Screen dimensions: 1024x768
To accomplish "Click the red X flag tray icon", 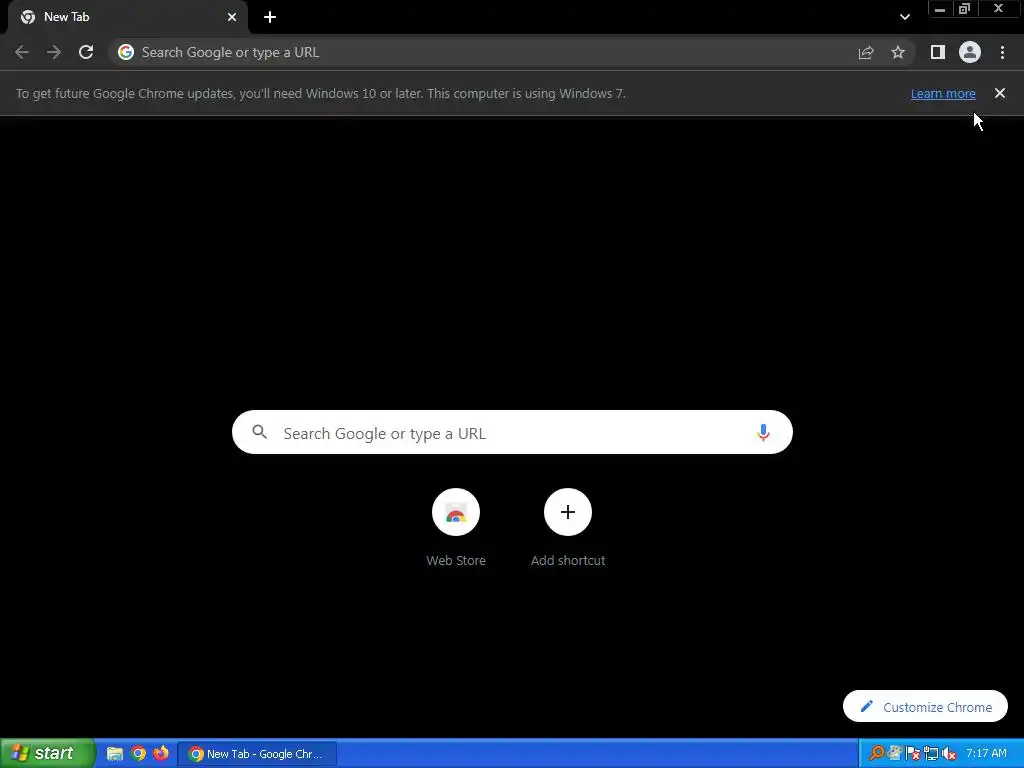I will click(x=913, y=754).
